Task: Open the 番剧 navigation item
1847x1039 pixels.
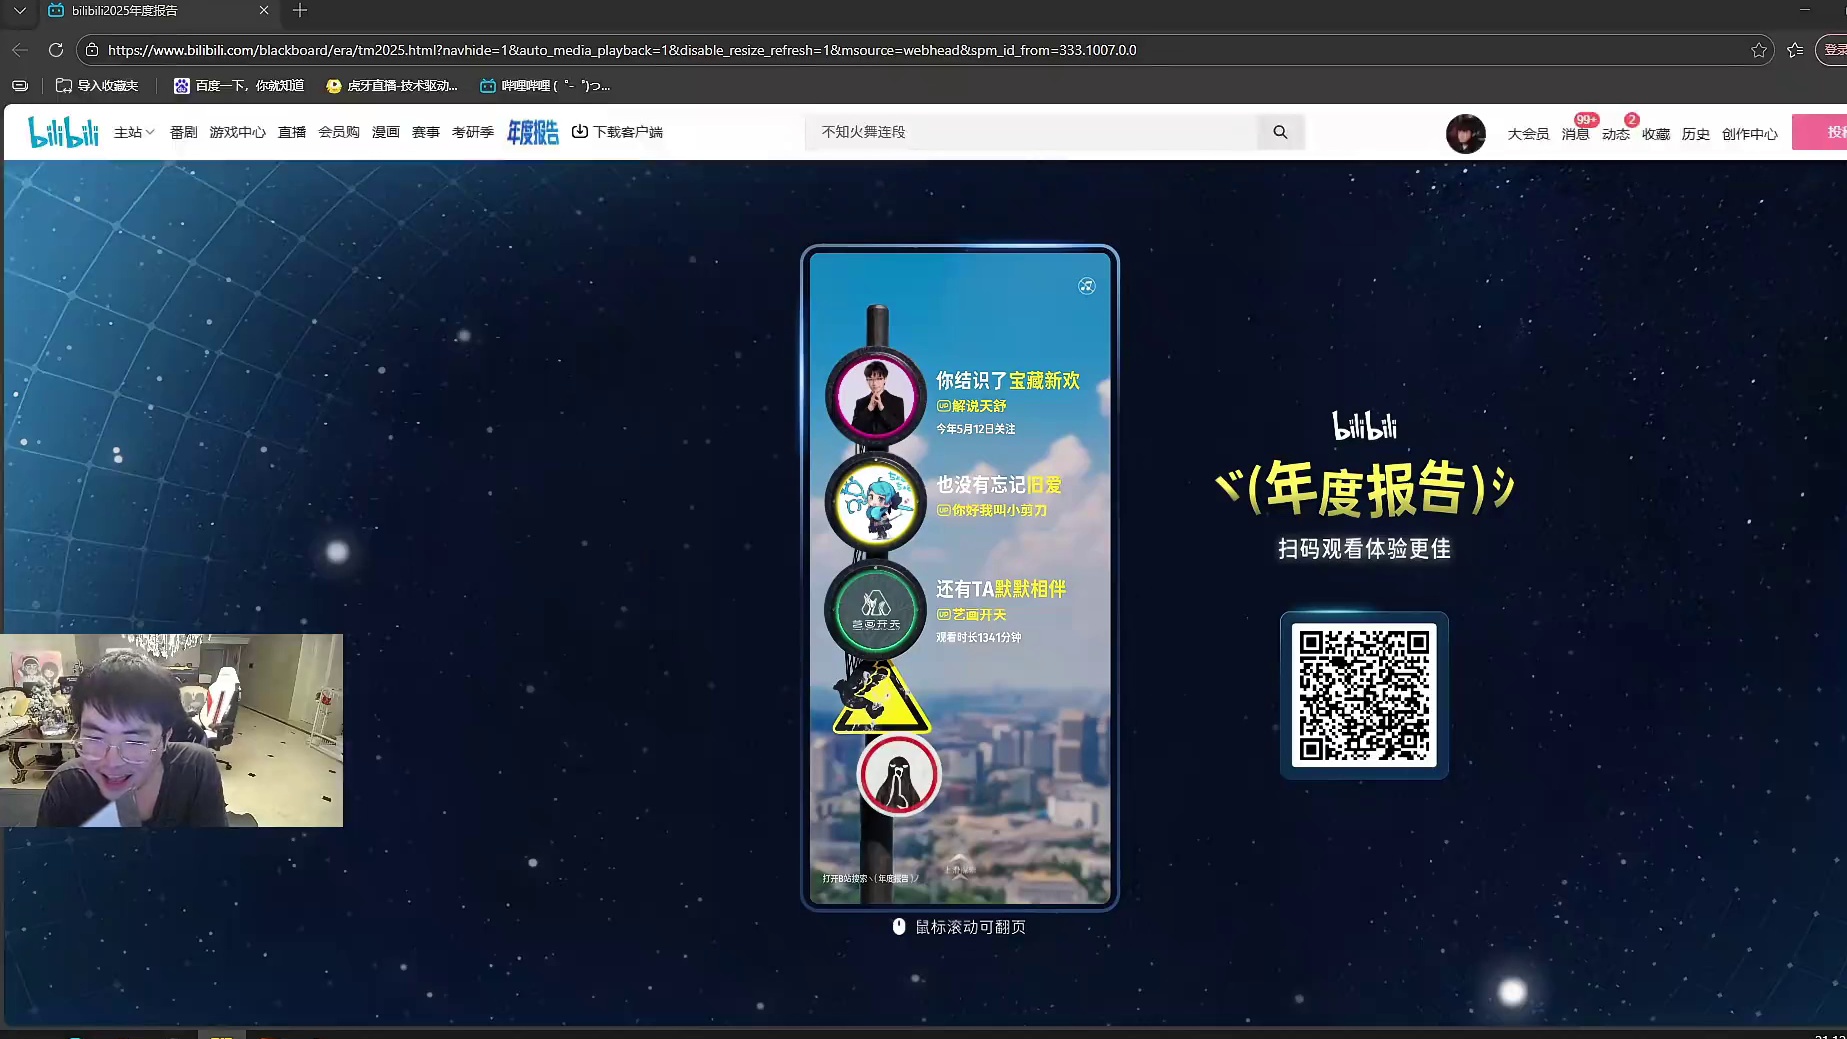Action: (x=183, y=132)
